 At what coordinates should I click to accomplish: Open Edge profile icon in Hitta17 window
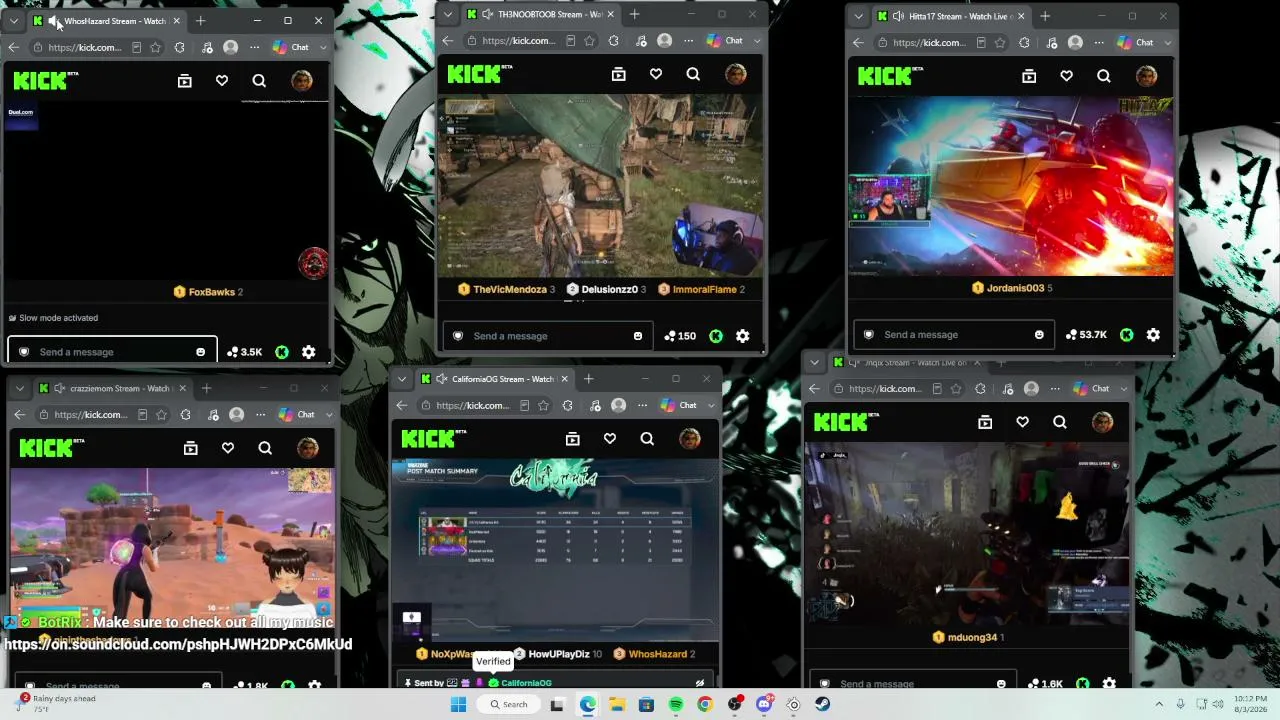(x=1075, y=42)
